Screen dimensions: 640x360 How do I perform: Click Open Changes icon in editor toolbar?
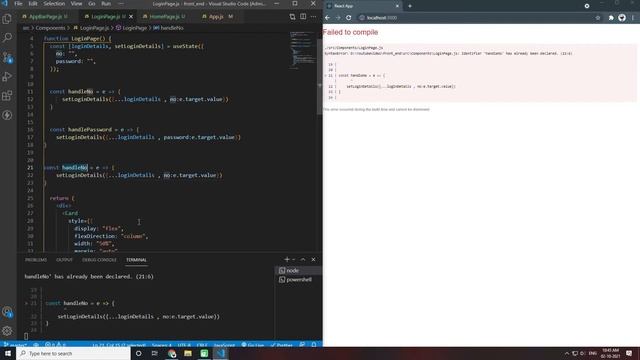tap(292, 17)
